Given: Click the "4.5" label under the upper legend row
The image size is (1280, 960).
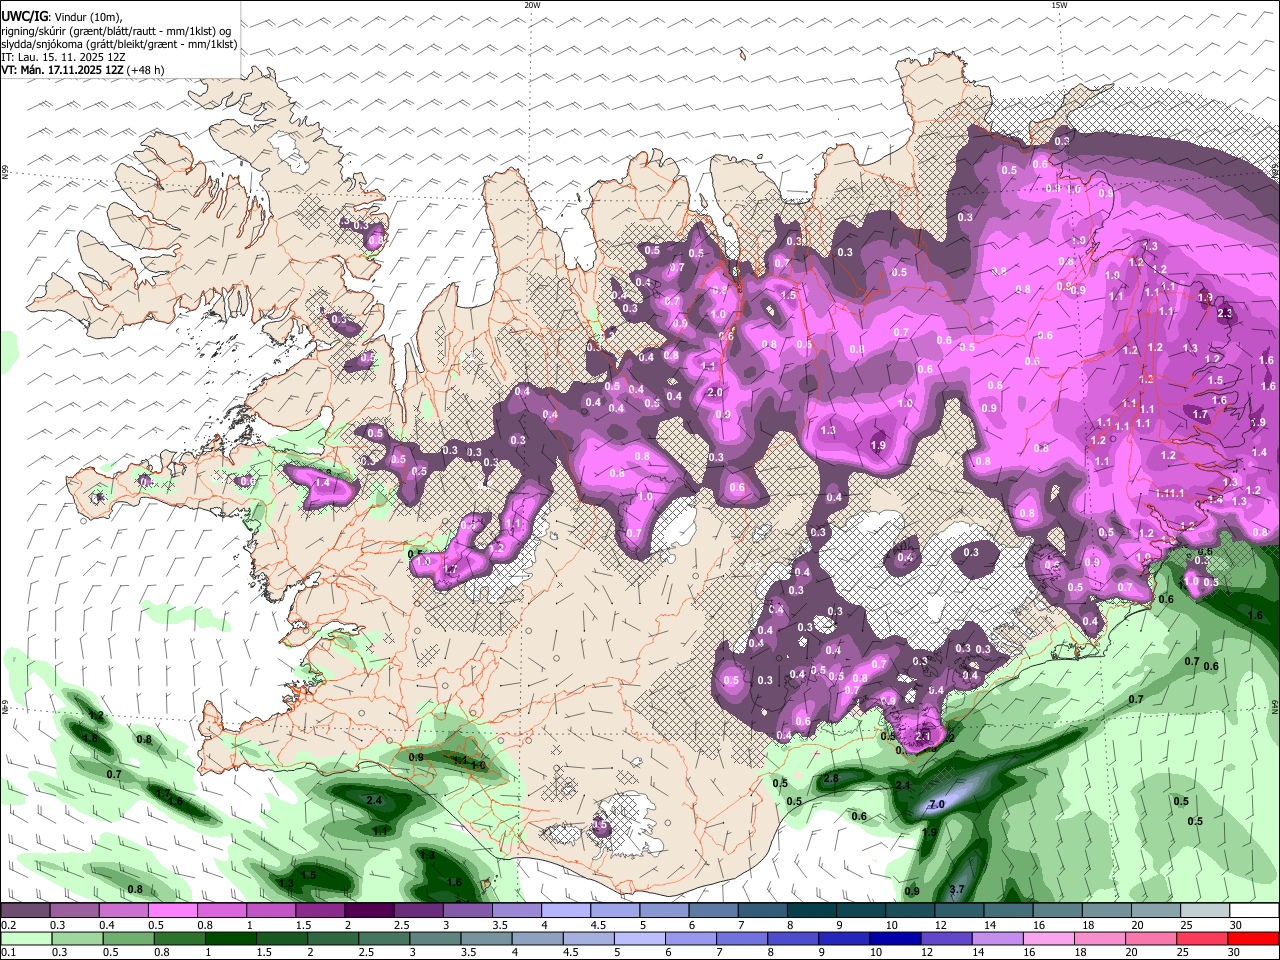Looking at the screenshot, I should click(597, 925).
